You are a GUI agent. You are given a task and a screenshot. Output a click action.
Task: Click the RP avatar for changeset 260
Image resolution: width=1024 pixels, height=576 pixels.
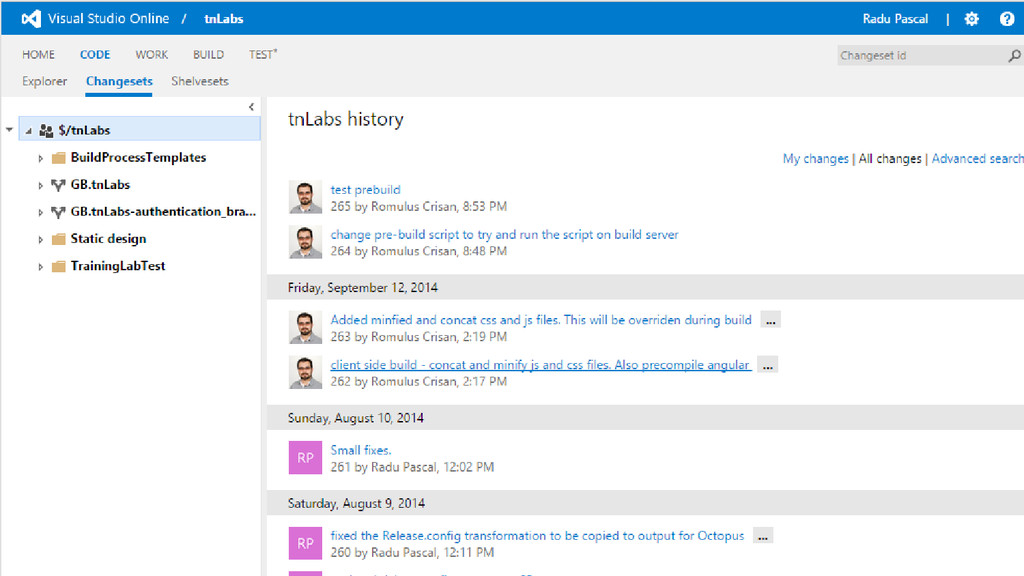305,543
